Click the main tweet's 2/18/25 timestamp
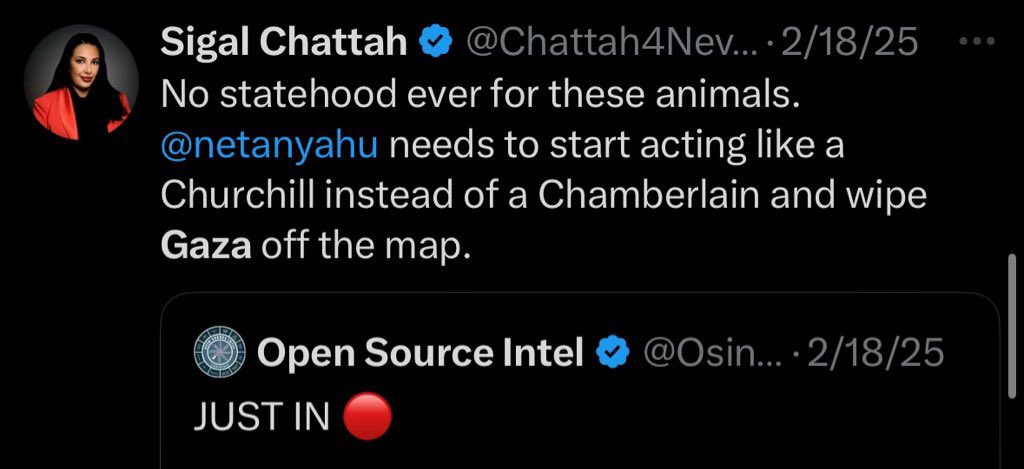 tap(848, 42)
